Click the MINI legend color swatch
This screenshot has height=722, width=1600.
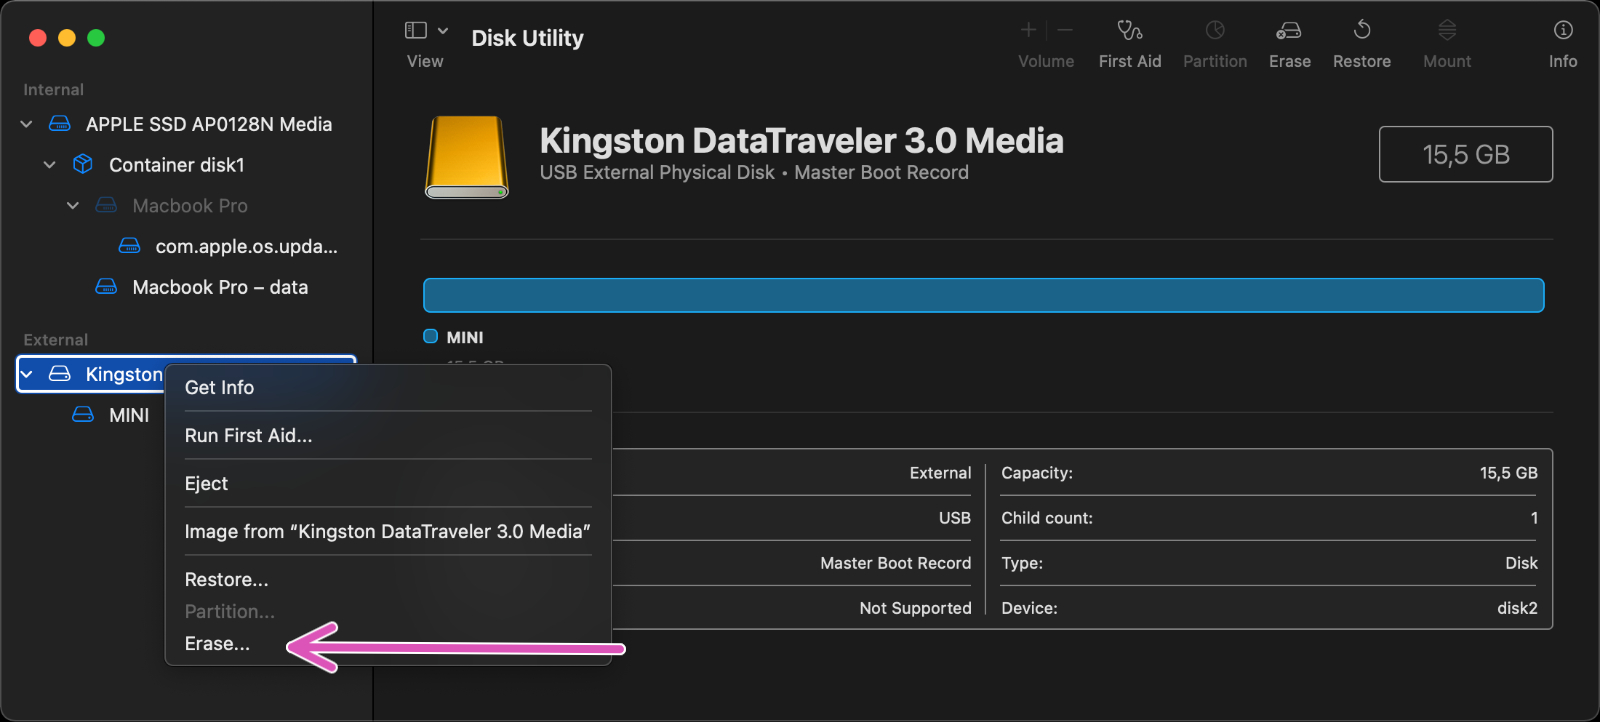[430, 337]
